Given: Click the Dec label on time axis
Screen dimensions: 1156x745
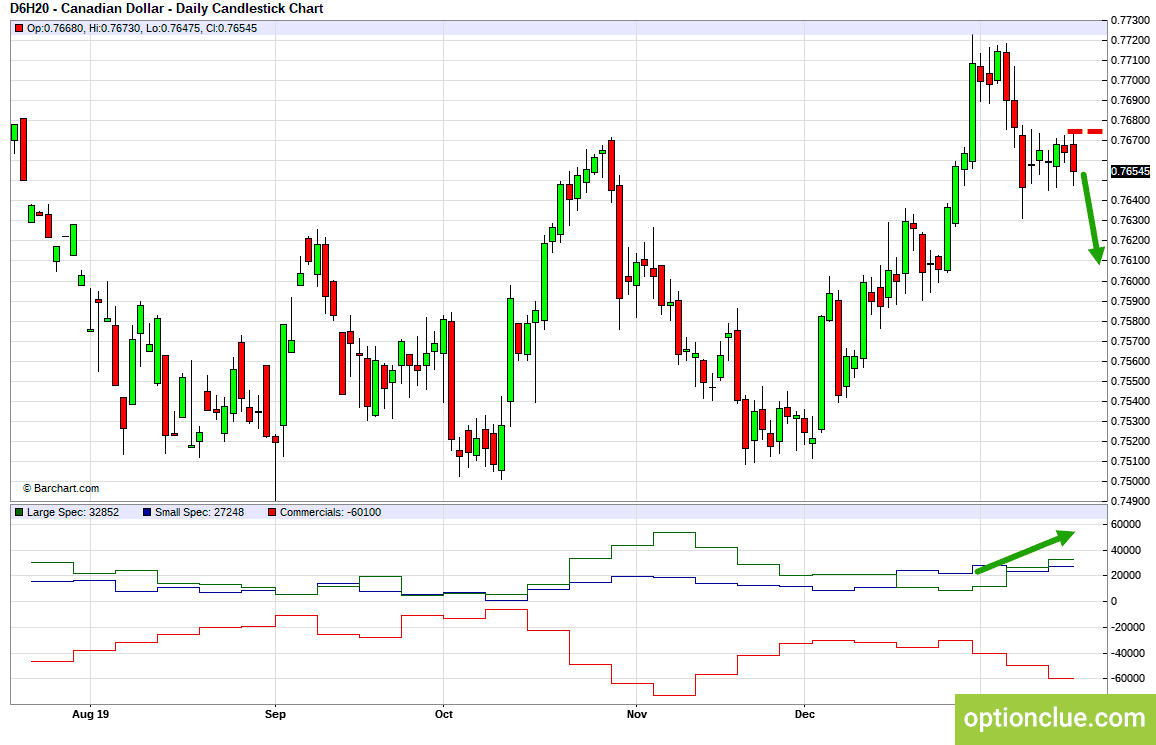Looking at the screenshot, I should [x=805, y=714].
